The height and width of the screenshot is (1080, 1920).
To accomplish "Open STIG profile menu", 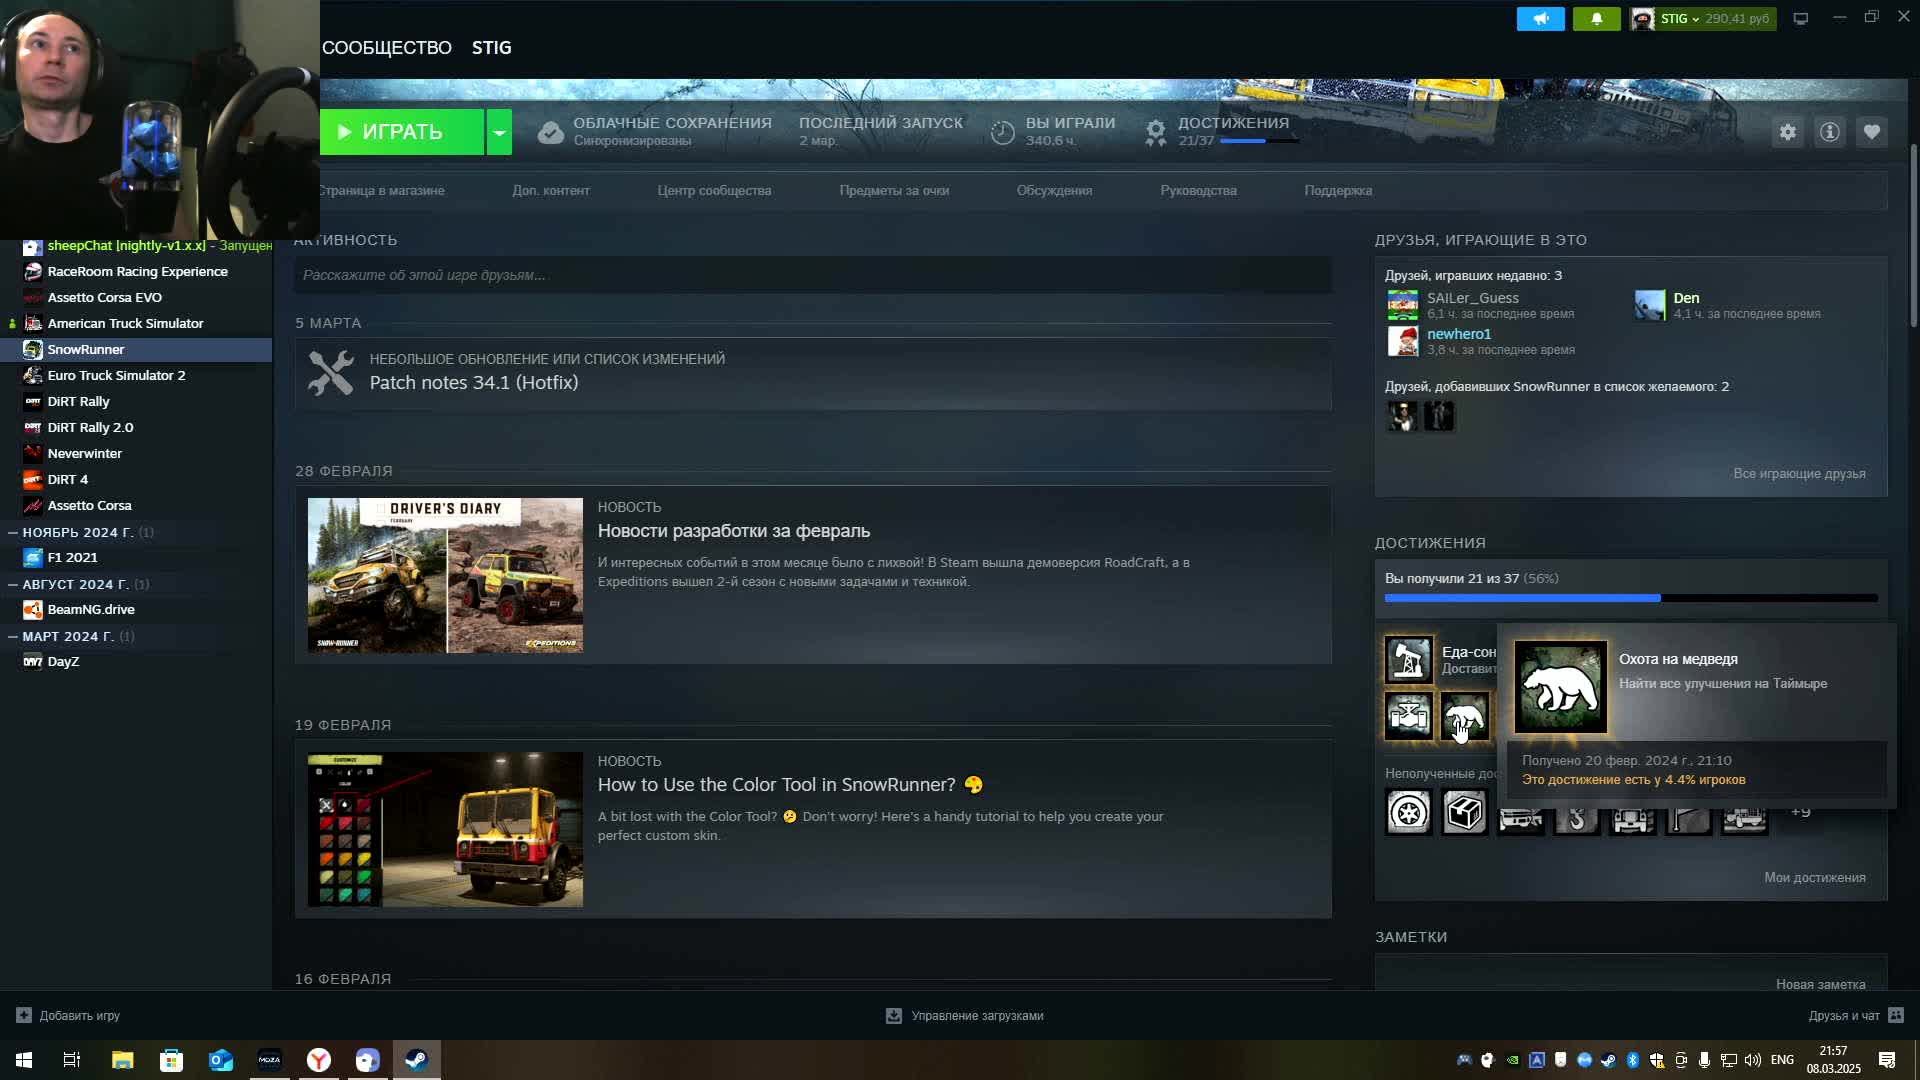I will pyautogui.click(x=491, y=48).
